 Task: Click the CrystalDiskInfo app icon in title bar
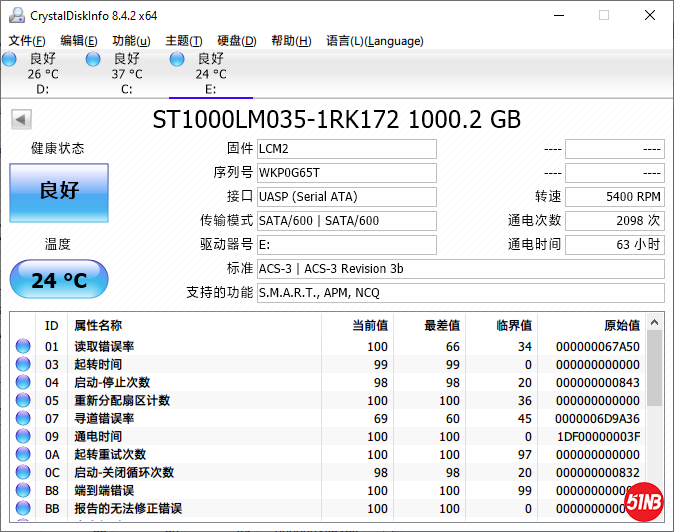[x=15, y=15]
